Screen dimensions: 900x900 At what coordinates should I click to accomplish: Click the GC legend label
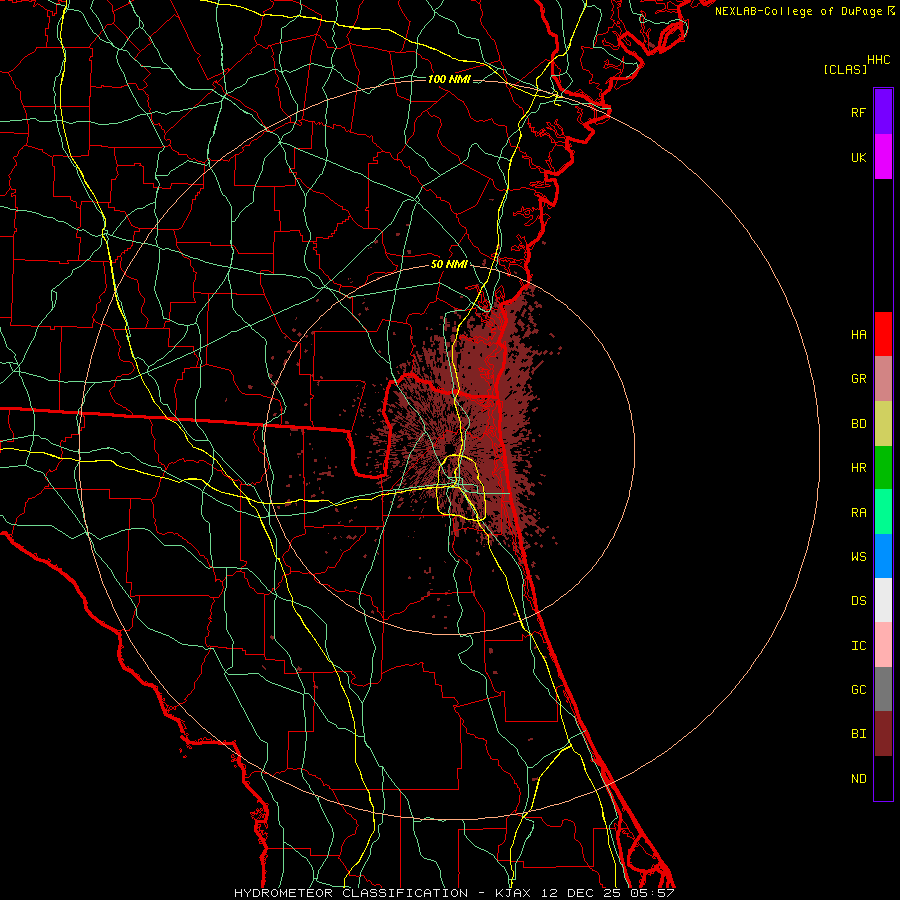859,690
